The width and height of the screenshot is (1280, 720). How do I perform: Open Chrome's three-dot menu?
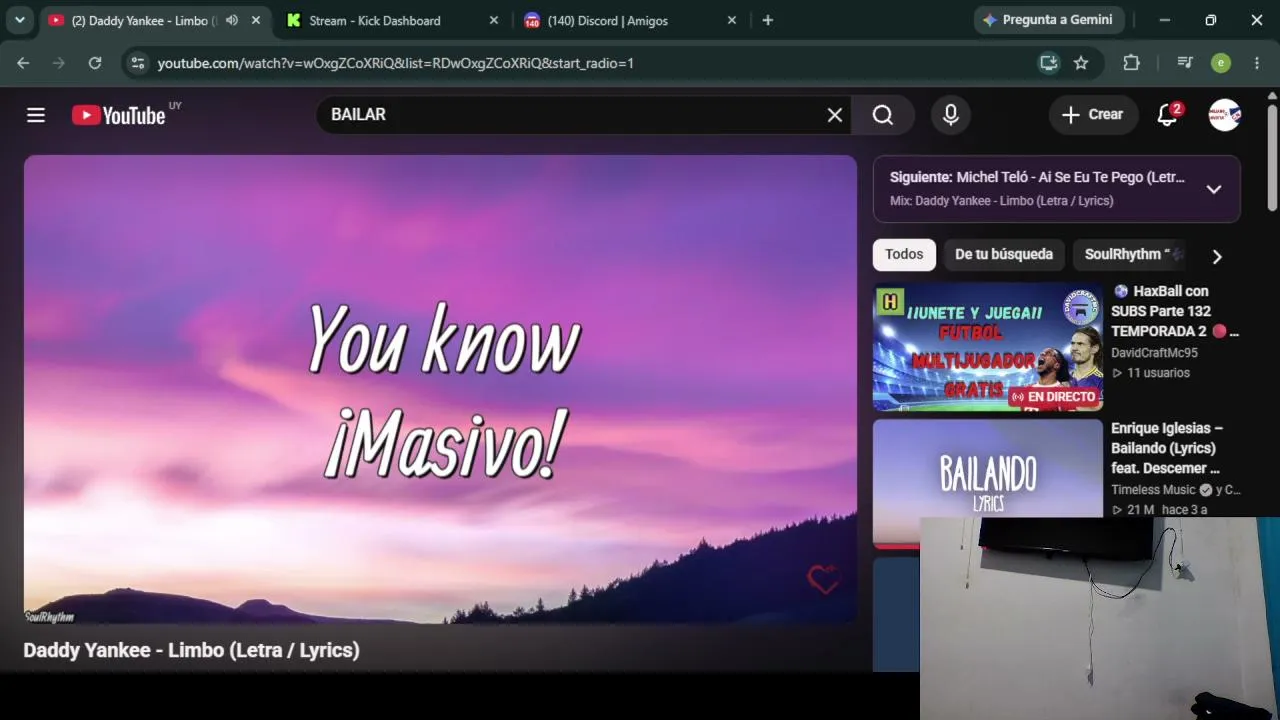coord(1256,63)
